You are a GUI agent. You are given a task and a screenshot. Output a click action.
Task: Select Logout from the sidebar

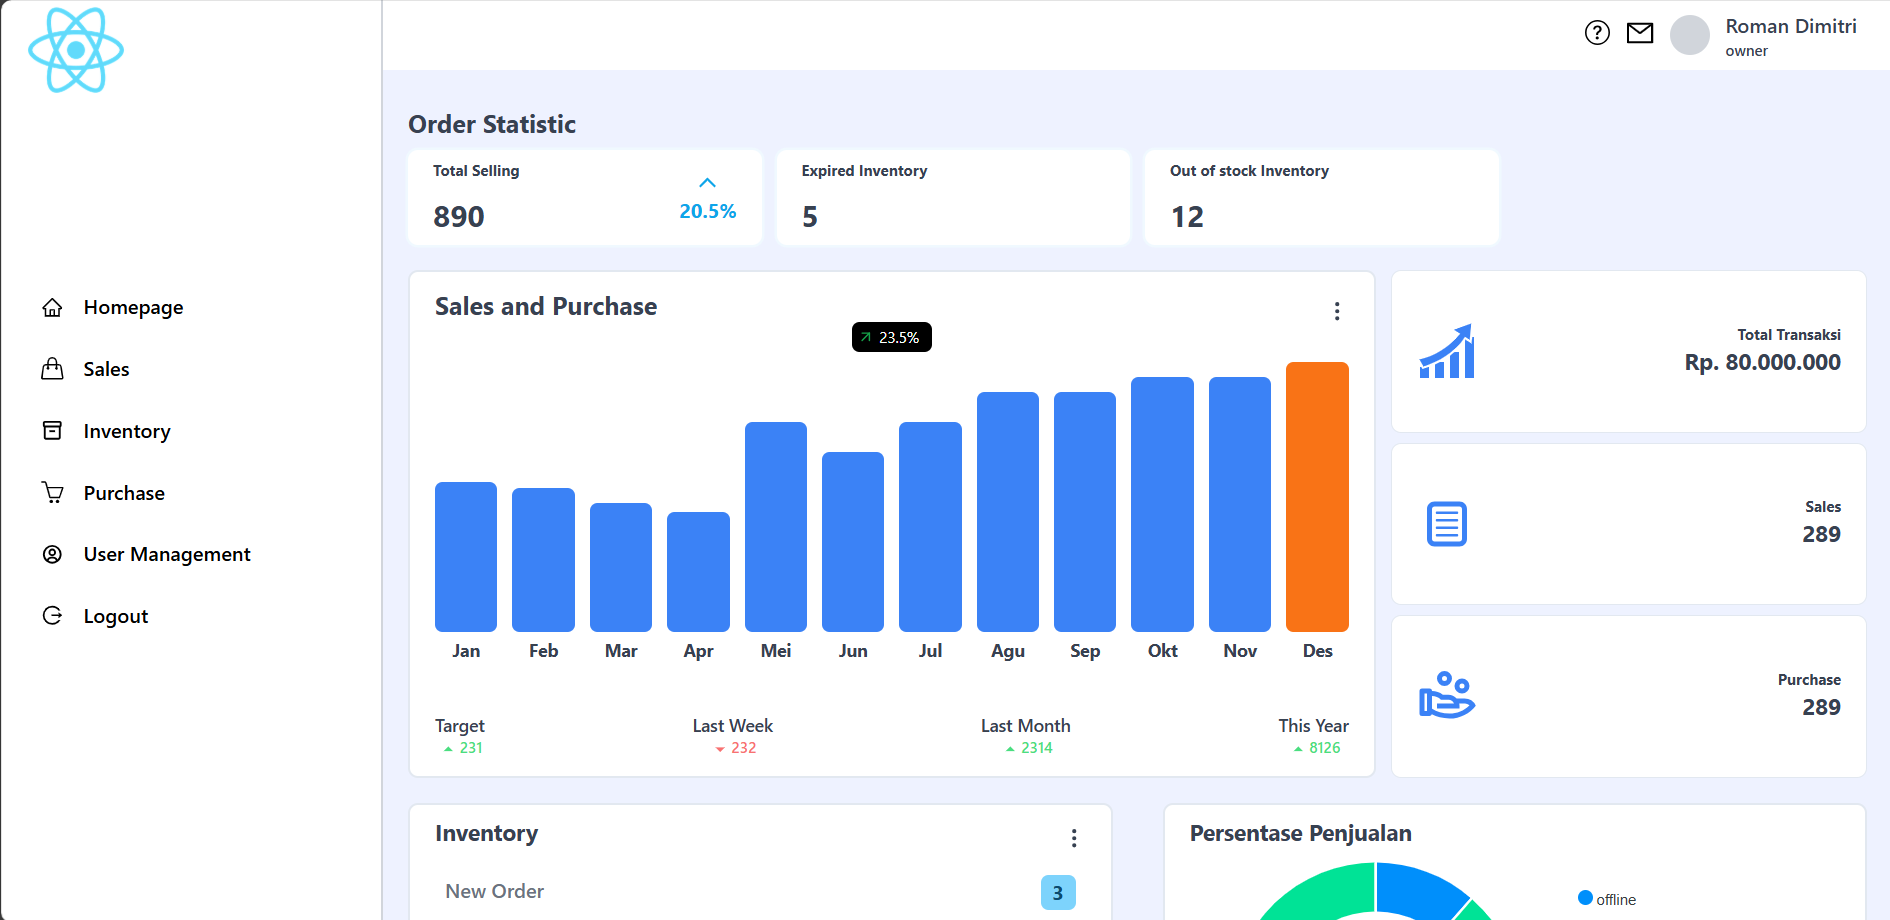pos(116,616)
